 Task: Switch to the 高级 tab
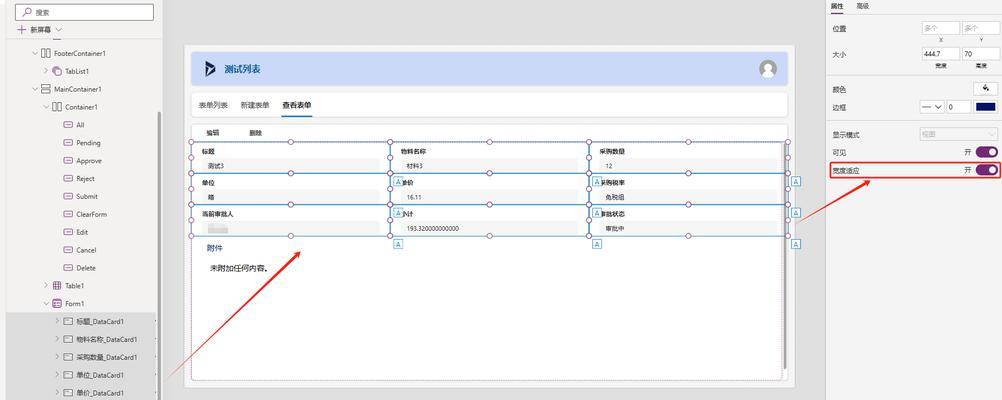[x=863, y=6]
